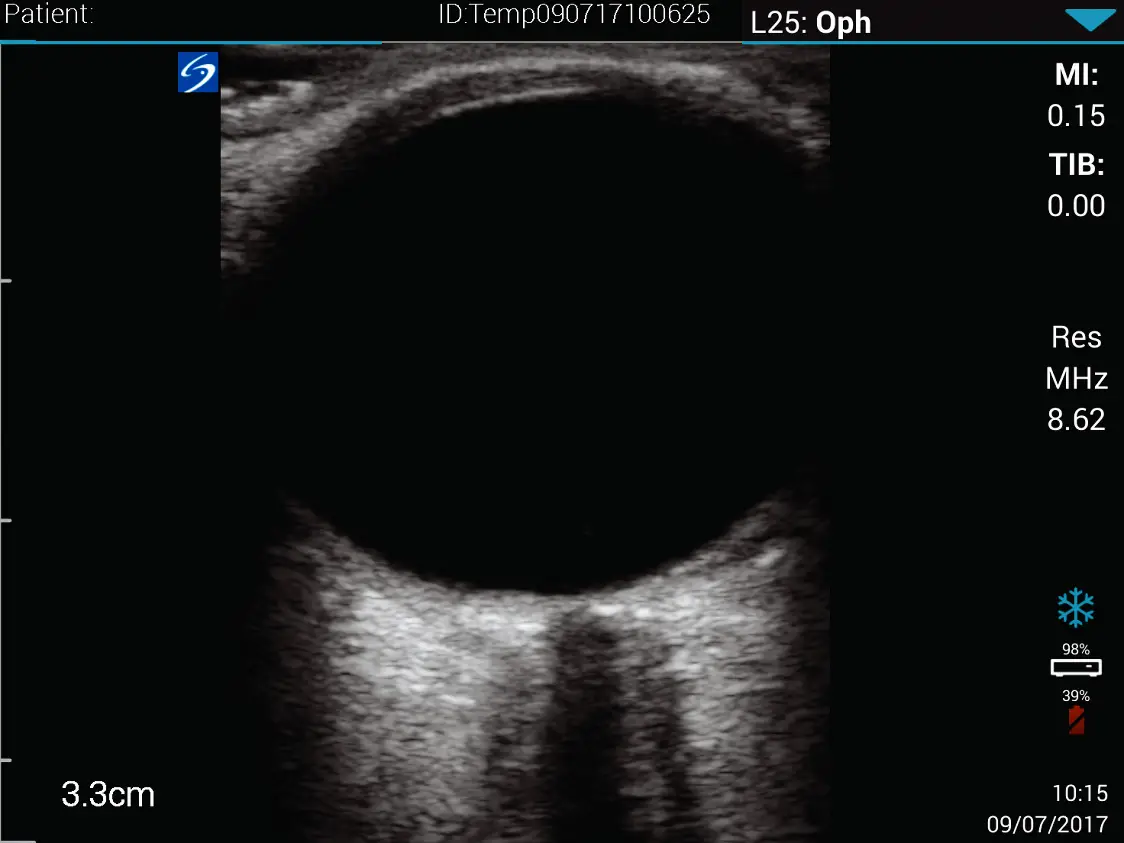Click the Patient: name field
The image size is (1124, 843).
click(48, 15)
